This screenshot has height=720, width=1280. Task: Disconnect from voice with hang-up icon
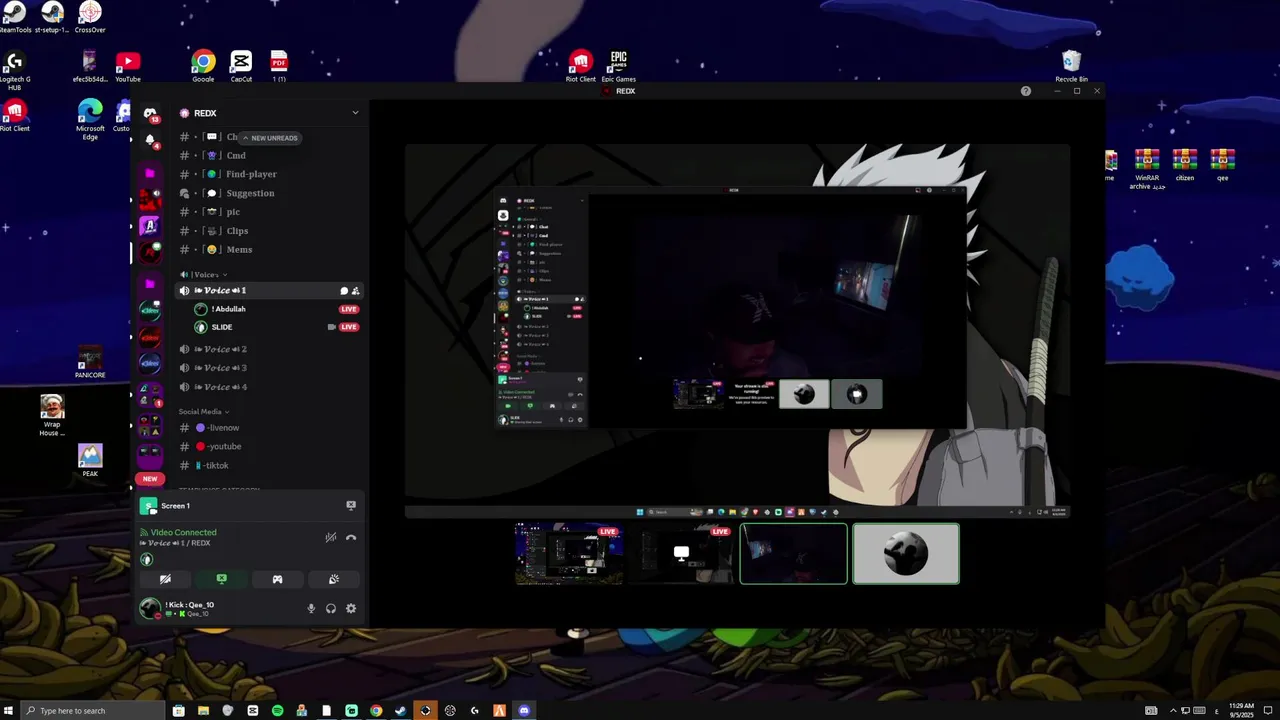coord(351,538)
